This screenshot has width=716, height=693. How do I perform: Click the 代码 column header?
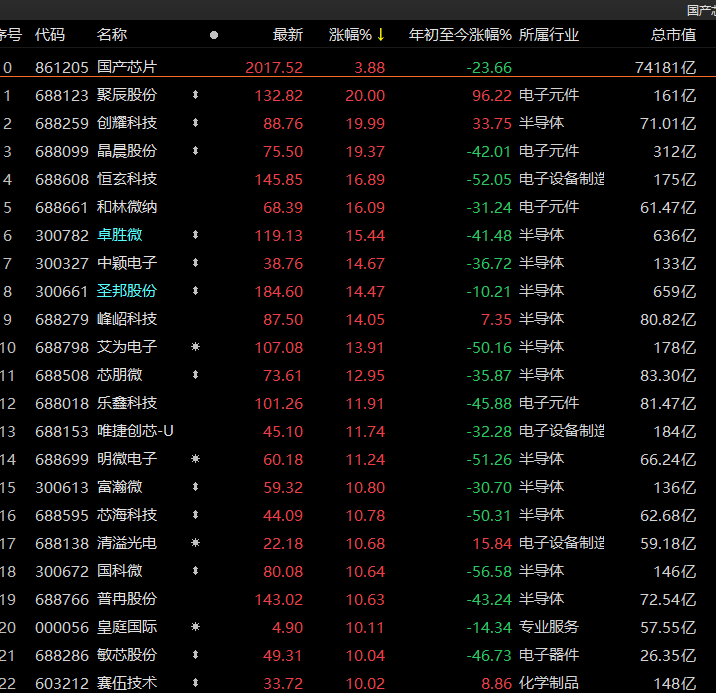tap(50, 35)
